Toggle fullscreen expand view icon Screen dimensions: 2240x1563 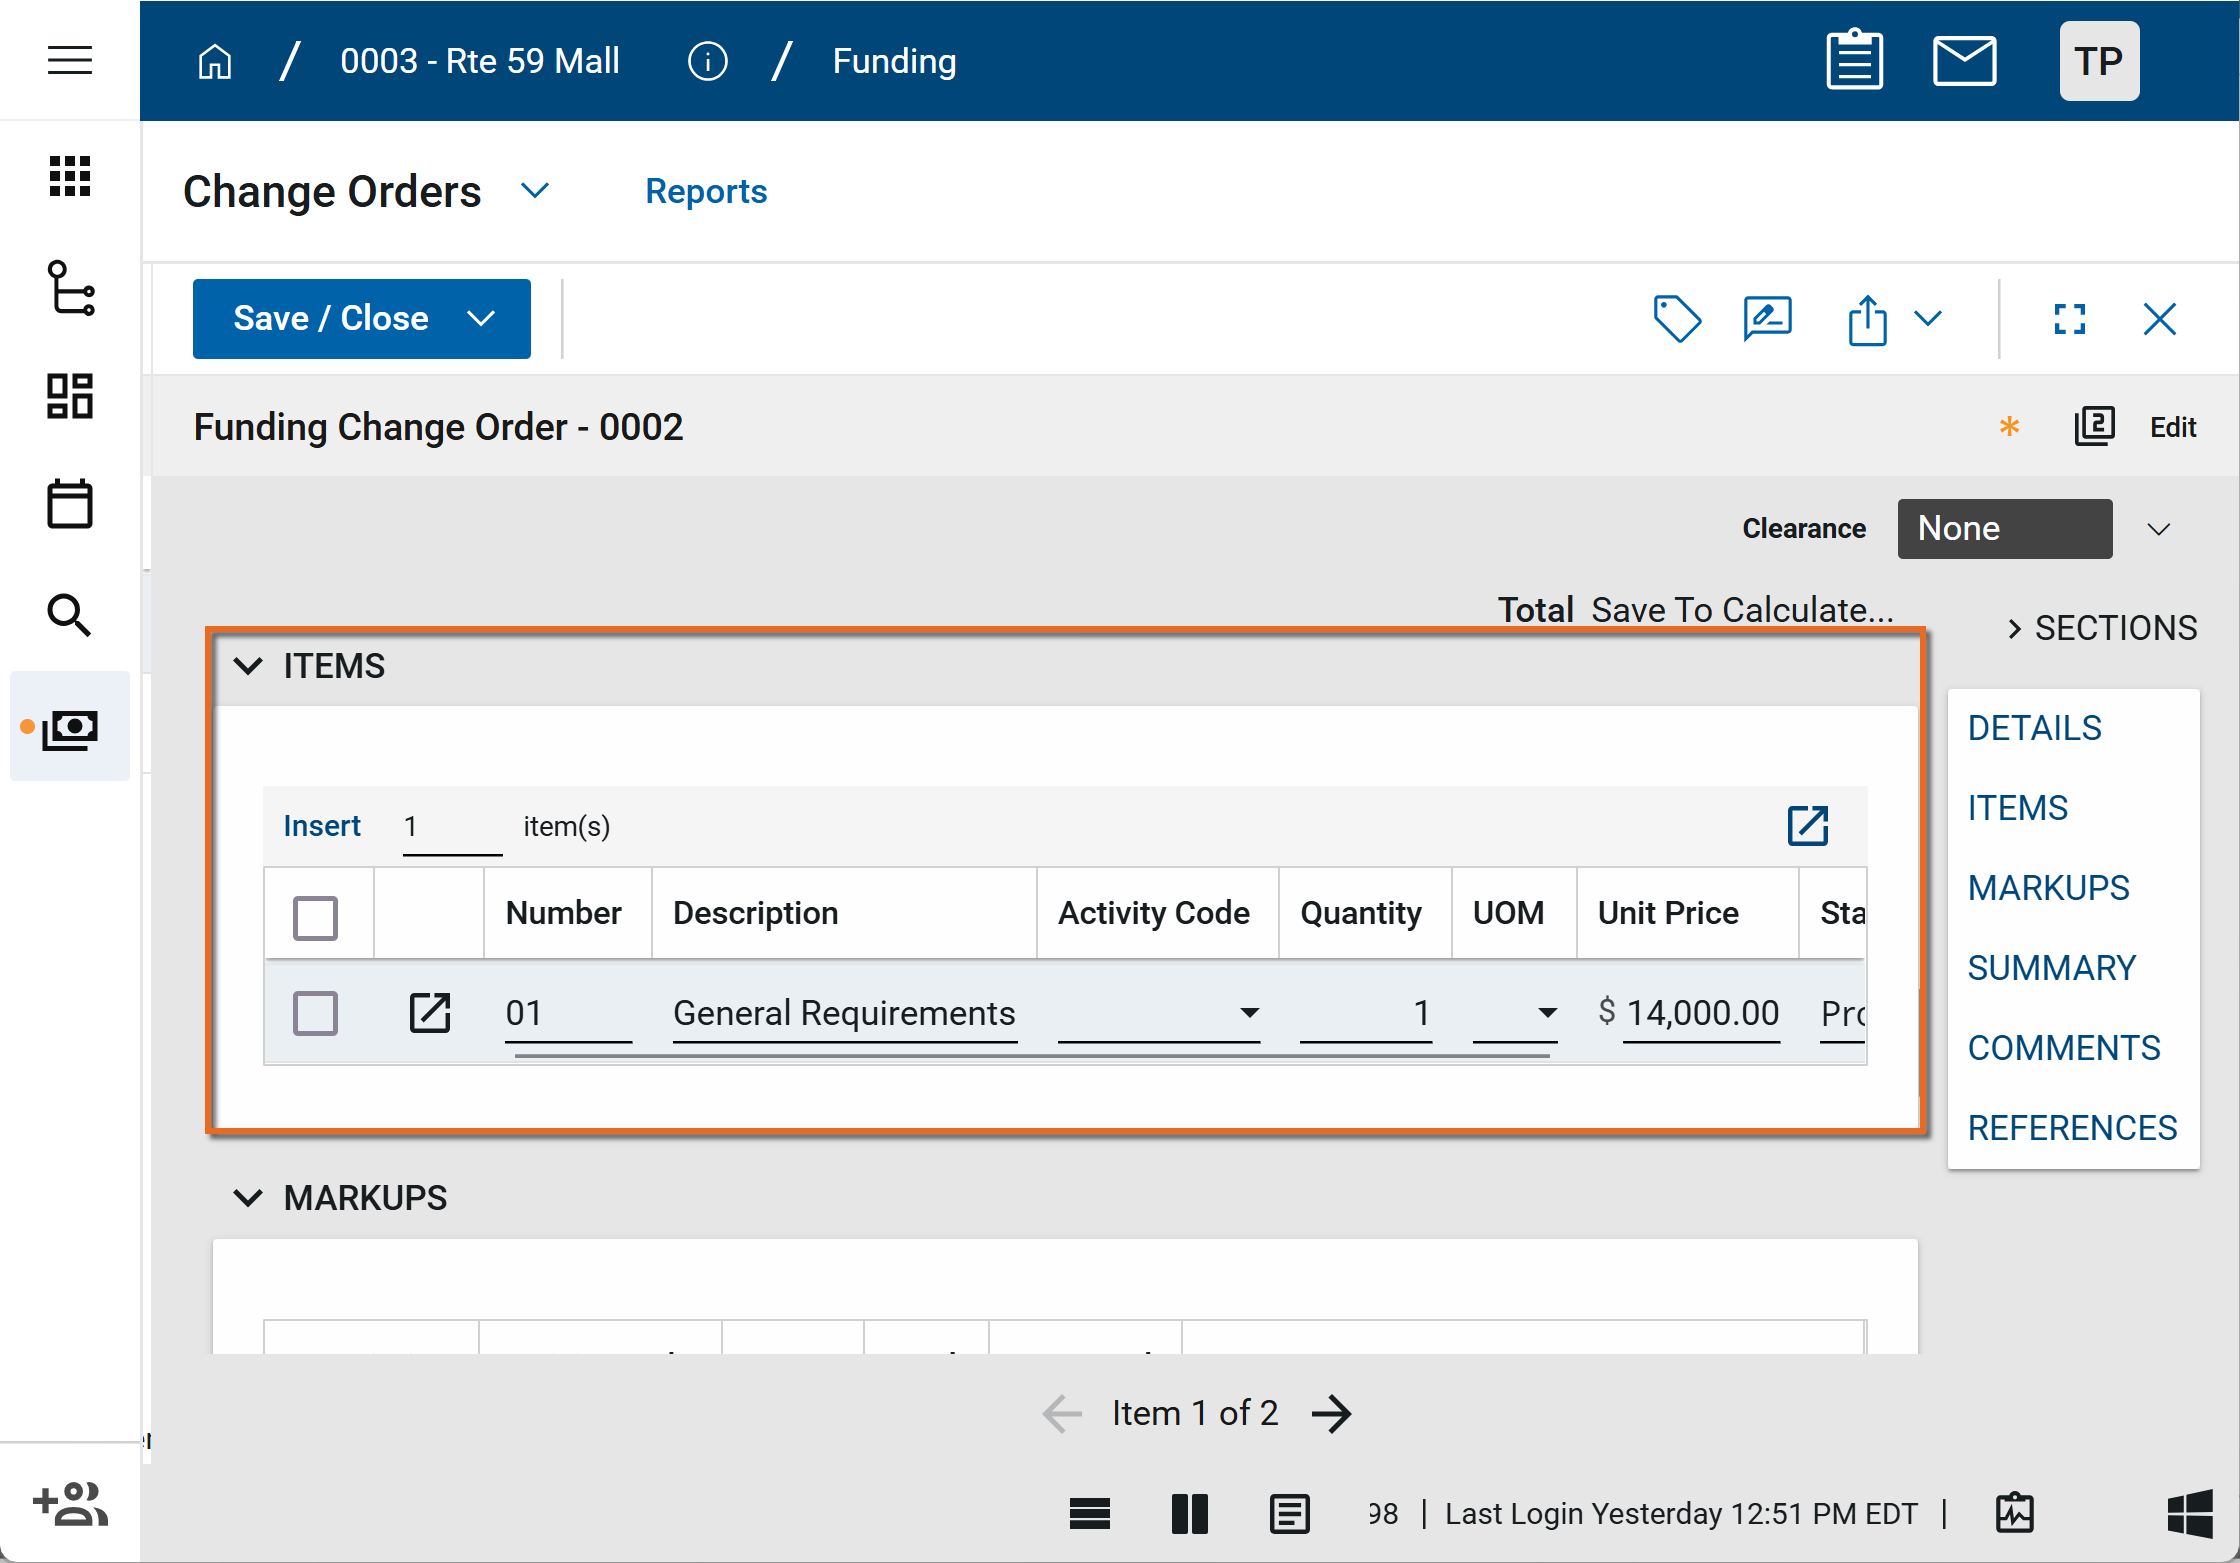pyautogui.click(x=2069, y=319)
